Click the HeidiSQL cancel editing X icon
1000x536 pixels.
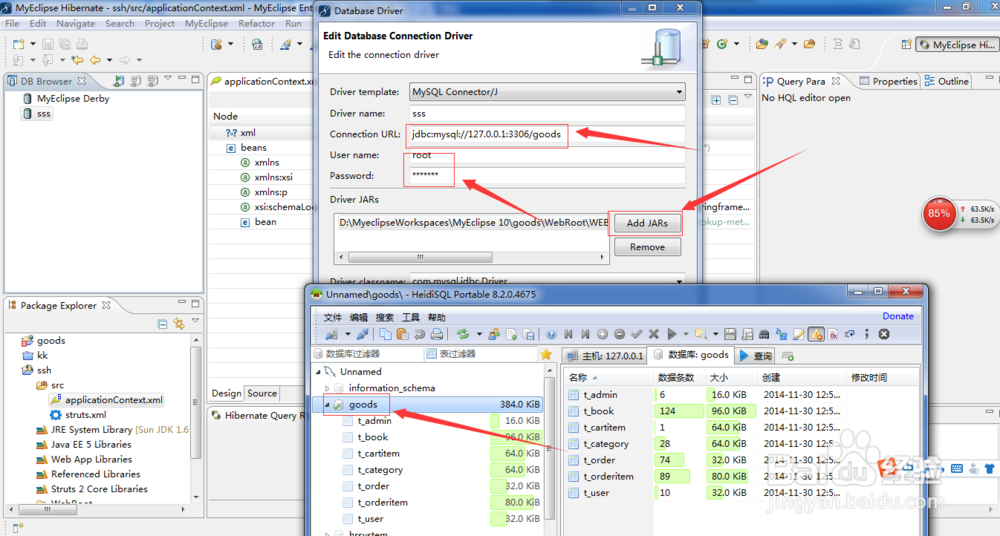click(654, 334)
